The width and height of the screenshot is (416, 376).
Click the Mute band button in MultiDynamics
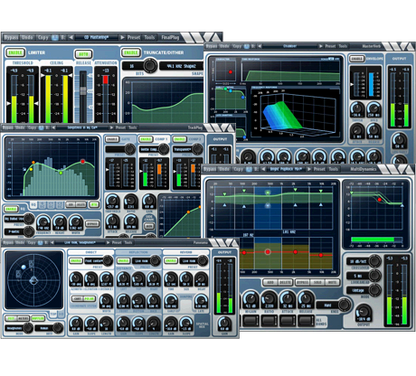[x=333, y=282]
